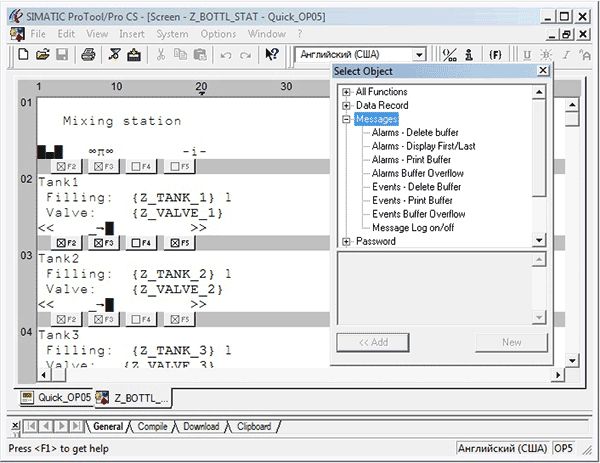
Task: Click the (F) function key icon
Action: pyautogui.click(x=495, y=55)
